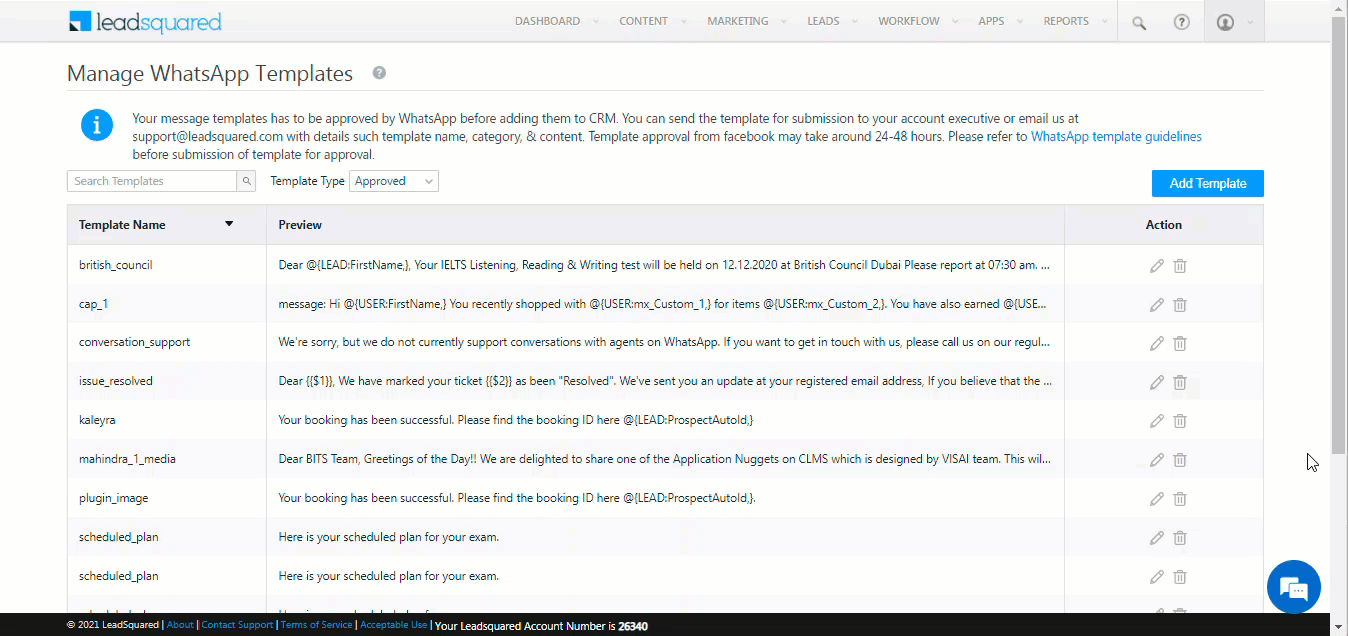1348x636 pixels.
Task: Expand the Leads menu arrow
Action: pyautogui.click(x=855, y=21)
